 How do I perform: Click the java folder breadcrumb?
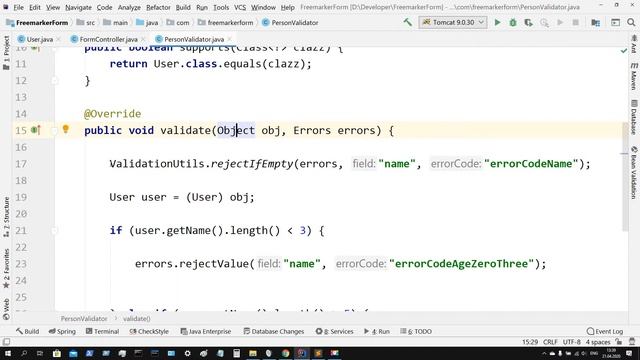click(x=147, y=23)
